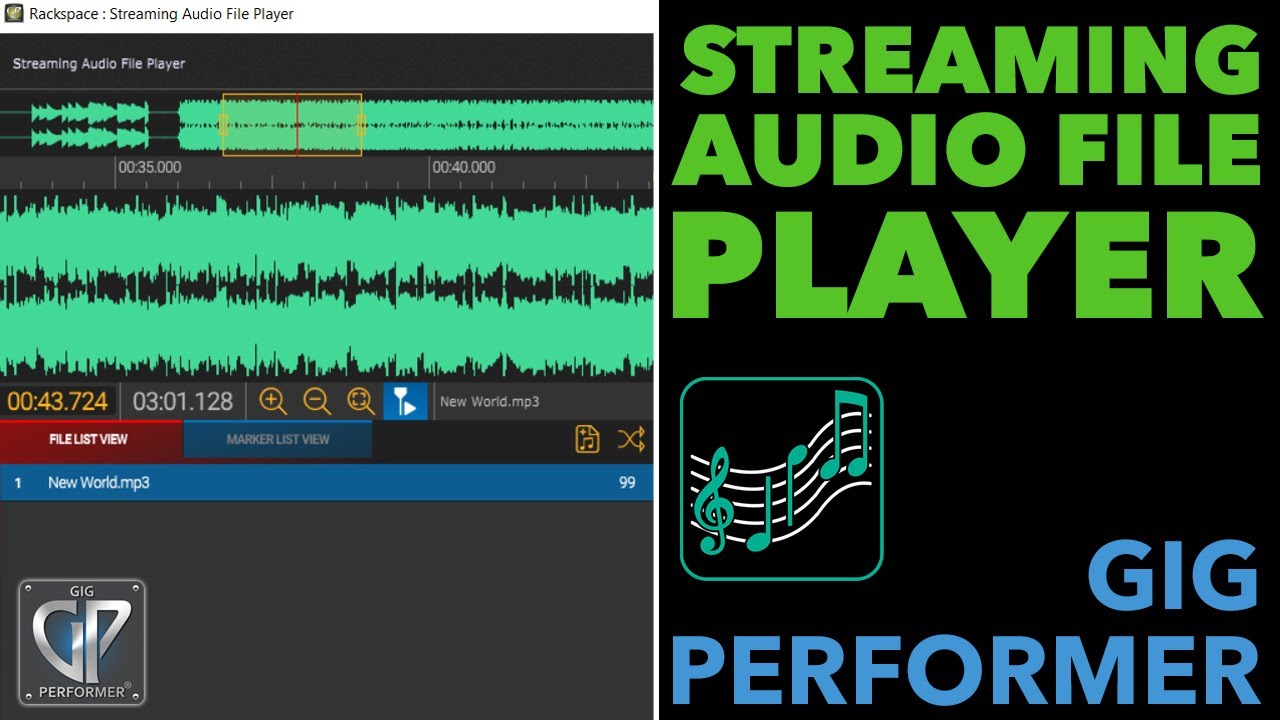Select New World.mp3 in the file list
Viewport: 1280px width, 720px height.
pos(326,483)
